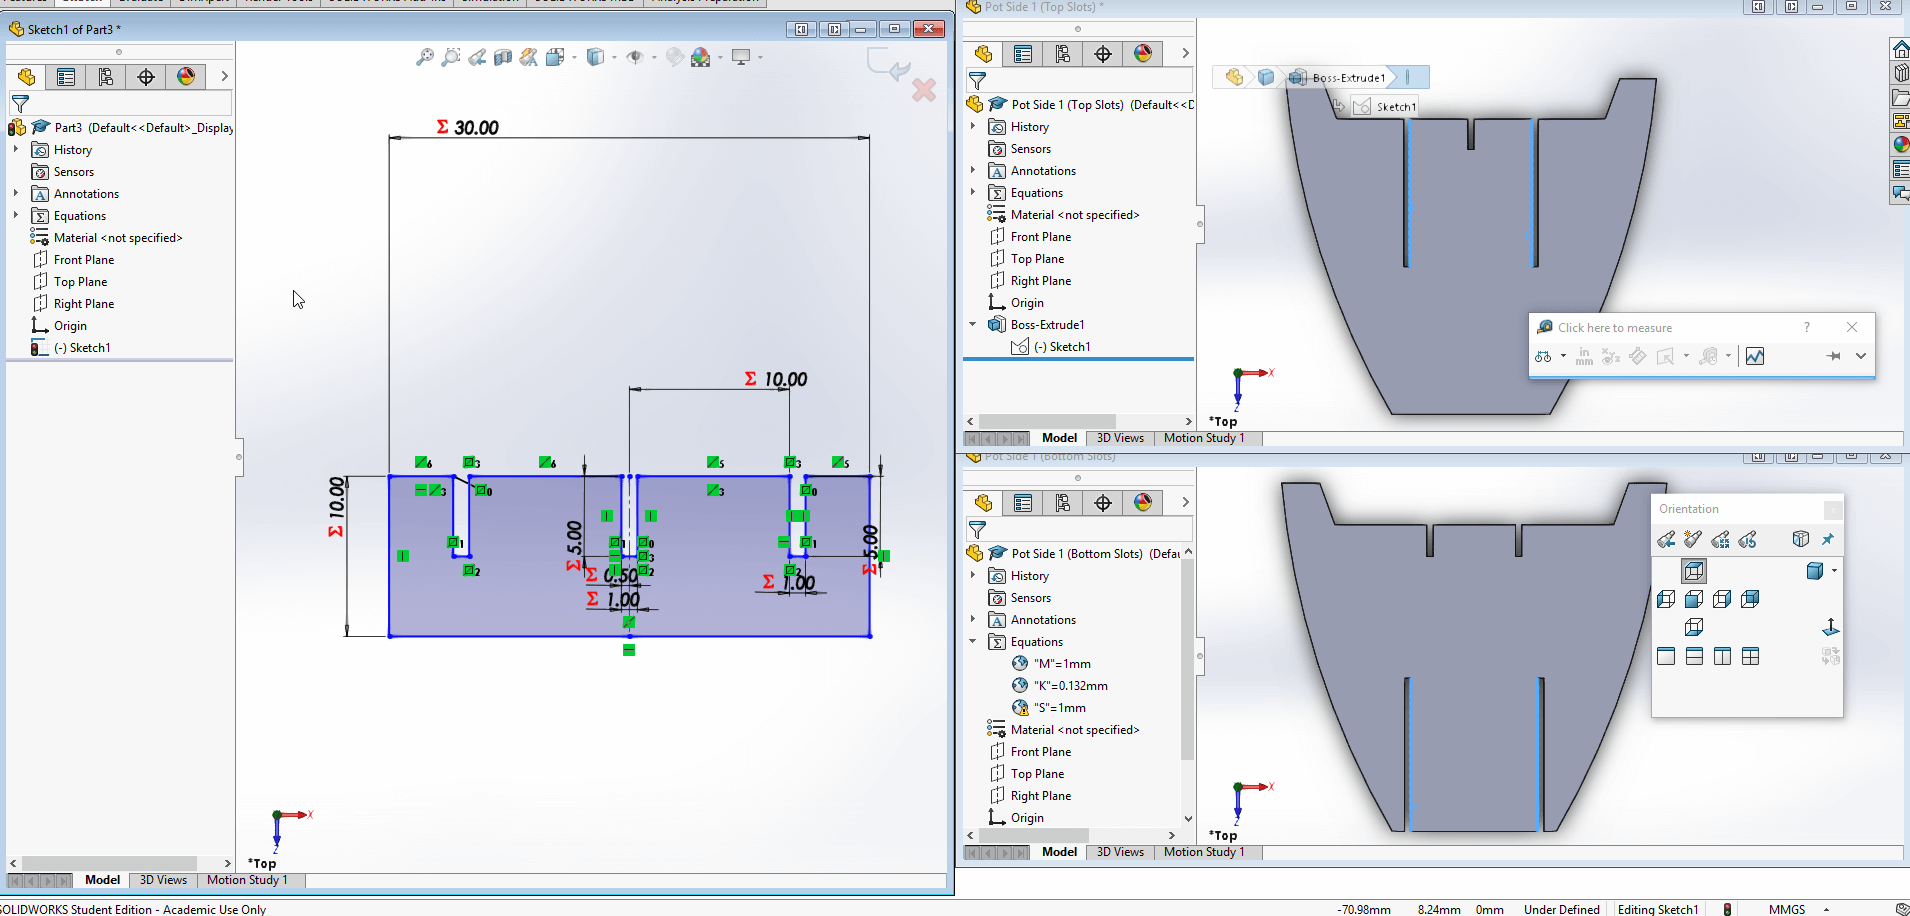This screenshot has width=1910, height=916.
Task: Open Display Style dropdown arrow
Action: (614, 58)
